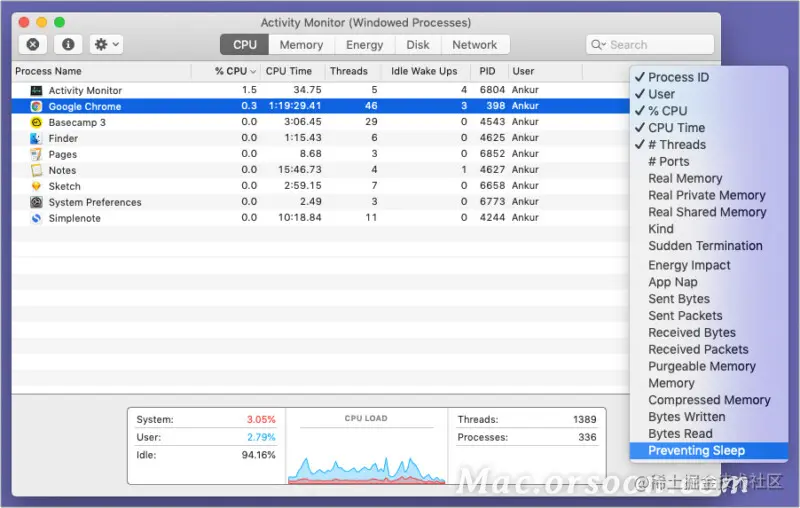The width and height of the screenshot is (800, 508).
Task: Switch to the Memory tab
Action: pos(301,45)
